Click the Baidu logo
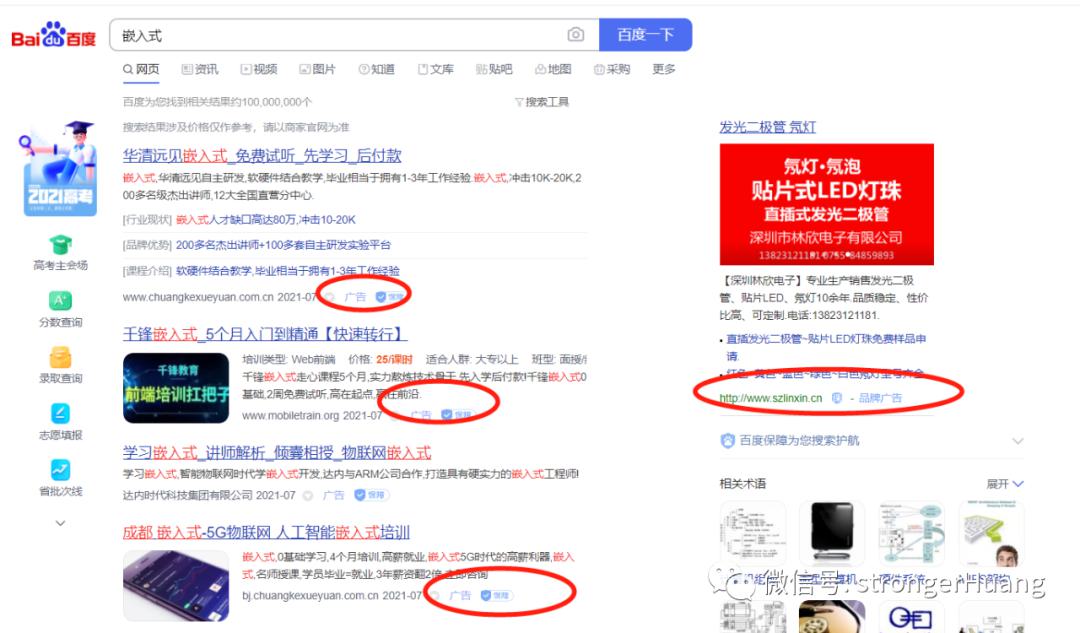Image resolution: width=1080 pixels, height=633 pixels. click(x=56, y=33)
